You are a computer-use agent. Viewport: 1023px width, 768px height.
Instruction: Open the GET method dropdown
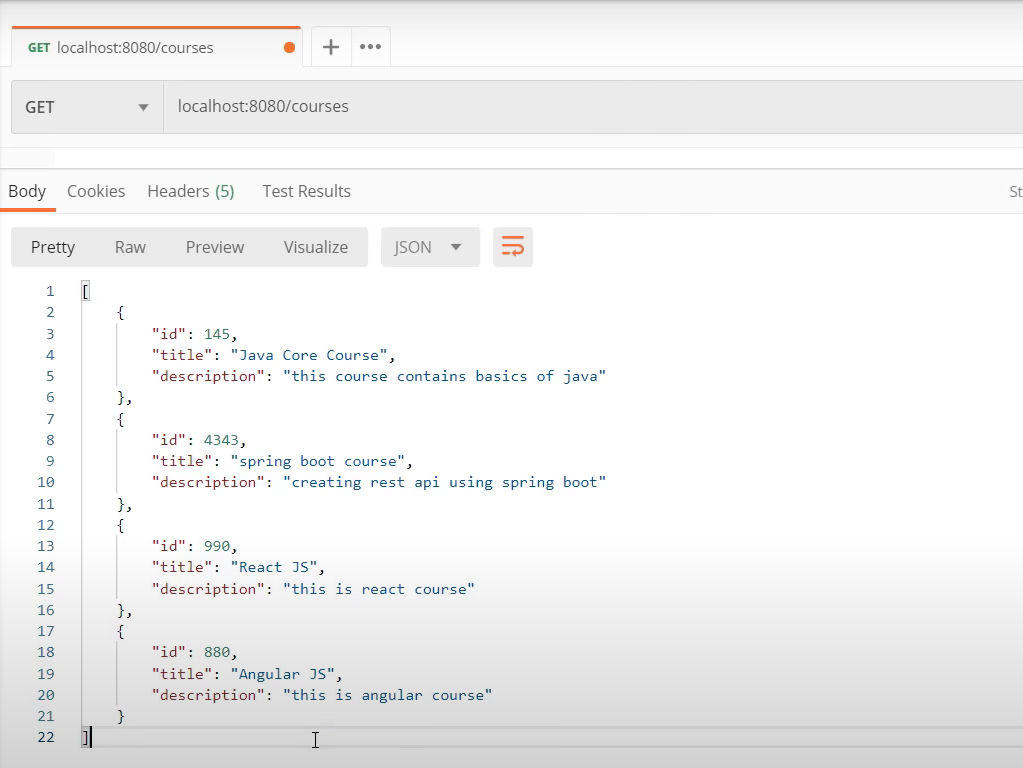coord(87,107)
